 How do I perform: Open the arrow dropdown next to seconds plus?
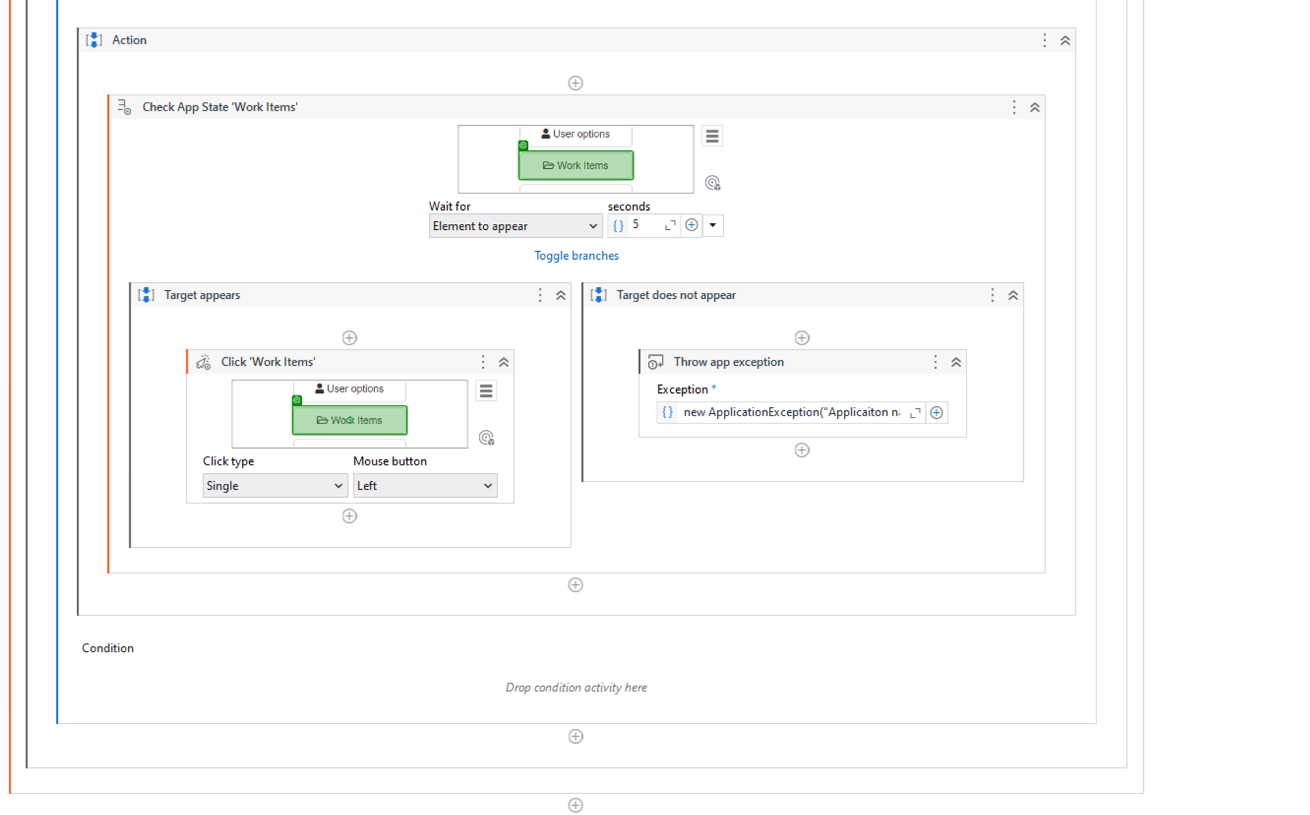[x=713, y=226]
